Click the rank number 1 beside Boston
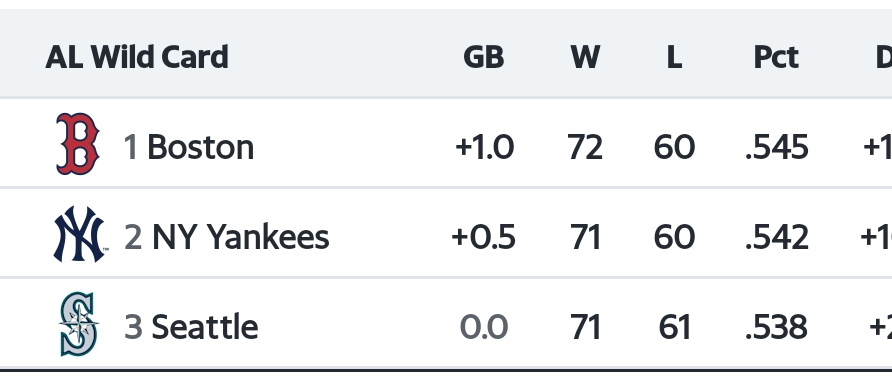Viewport: 892px width, 384px height. pyautogui.click(x=131, y=147)
